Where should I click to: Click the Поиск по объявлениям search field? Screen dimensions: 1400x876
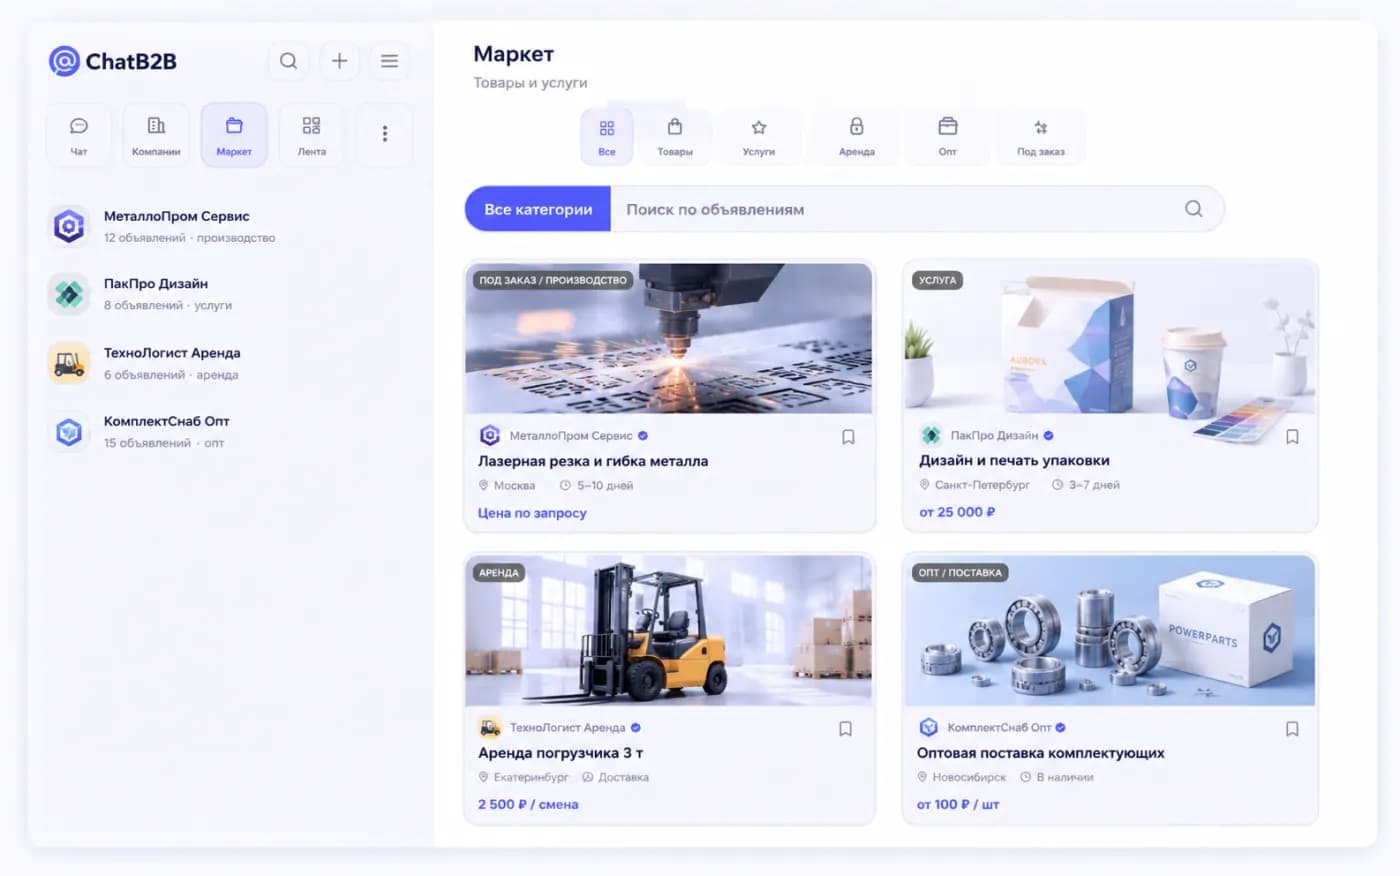click(895, 209)
